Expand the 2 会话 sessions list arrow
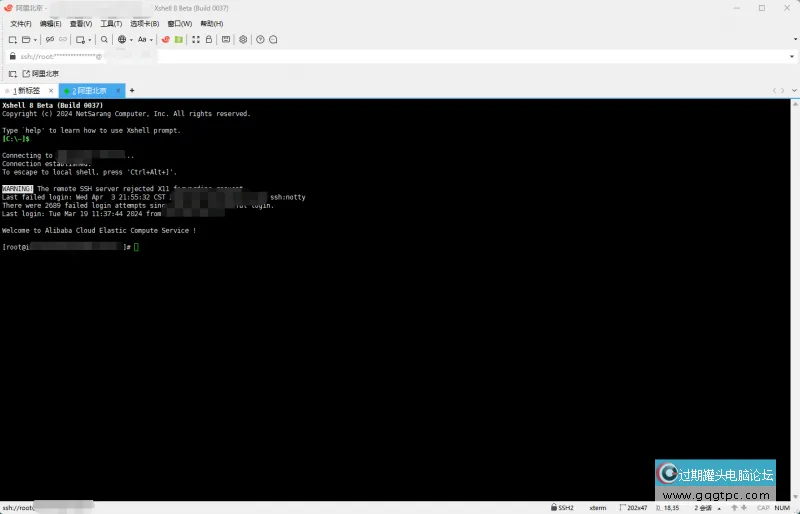The width and height of the screenshot is (800, 514). pos(719,508)
